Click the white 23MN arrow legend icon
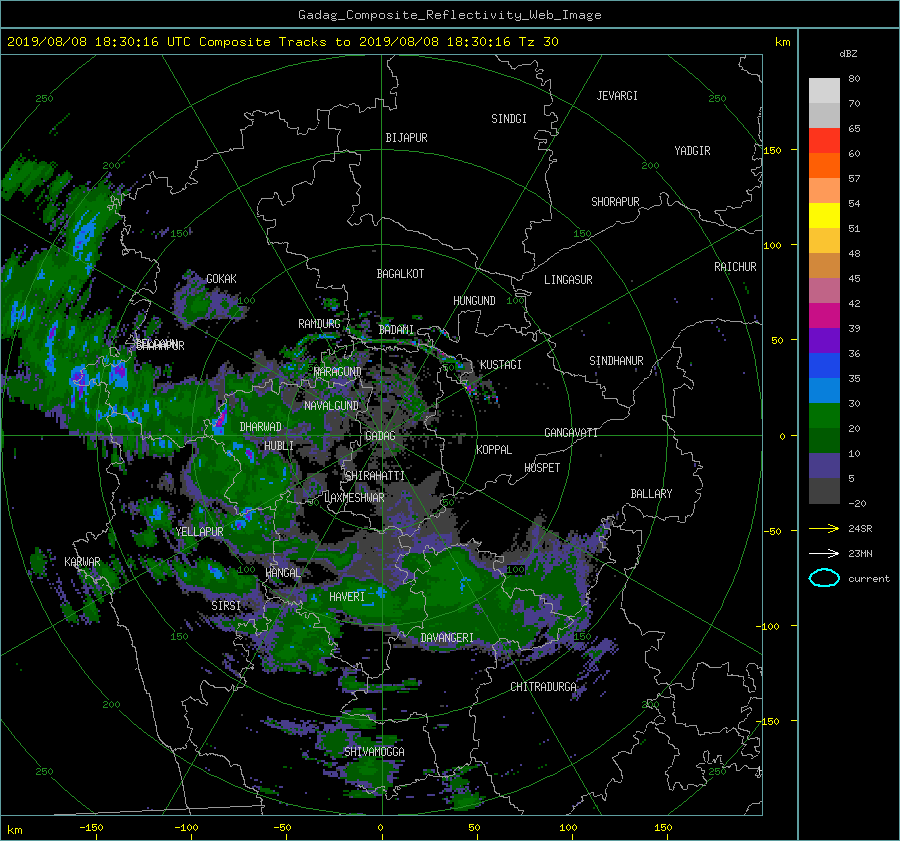Screen dimensions: 900x841 point(824,553)
